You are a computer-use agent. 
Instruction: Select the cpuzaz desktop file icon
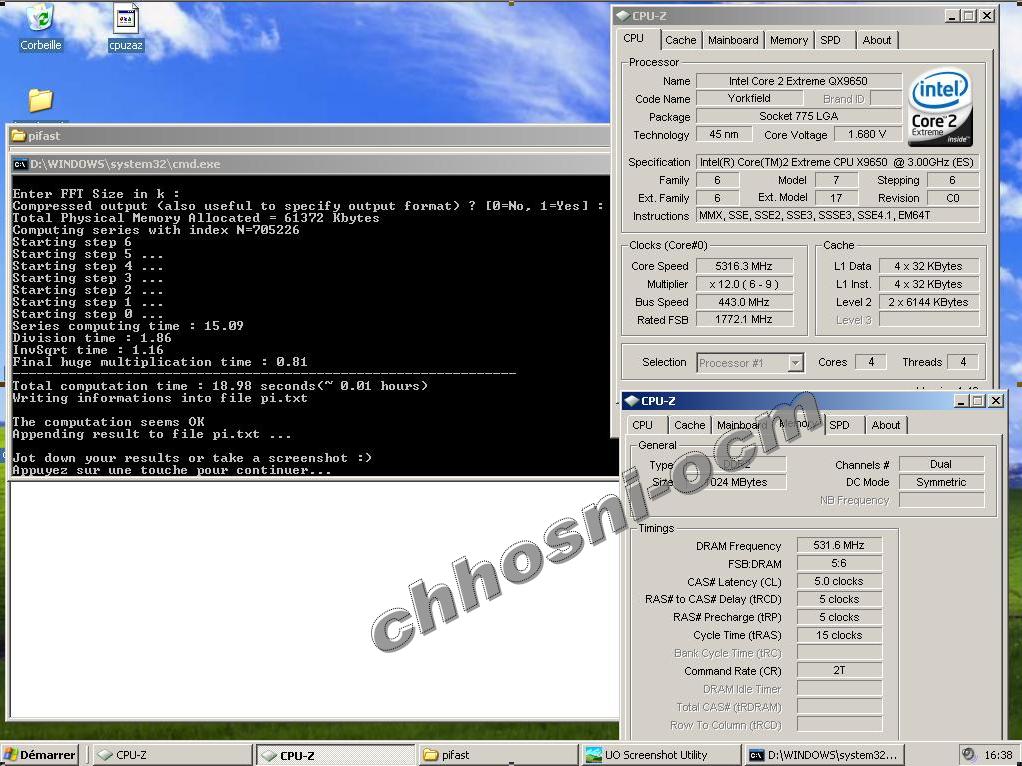126,27
